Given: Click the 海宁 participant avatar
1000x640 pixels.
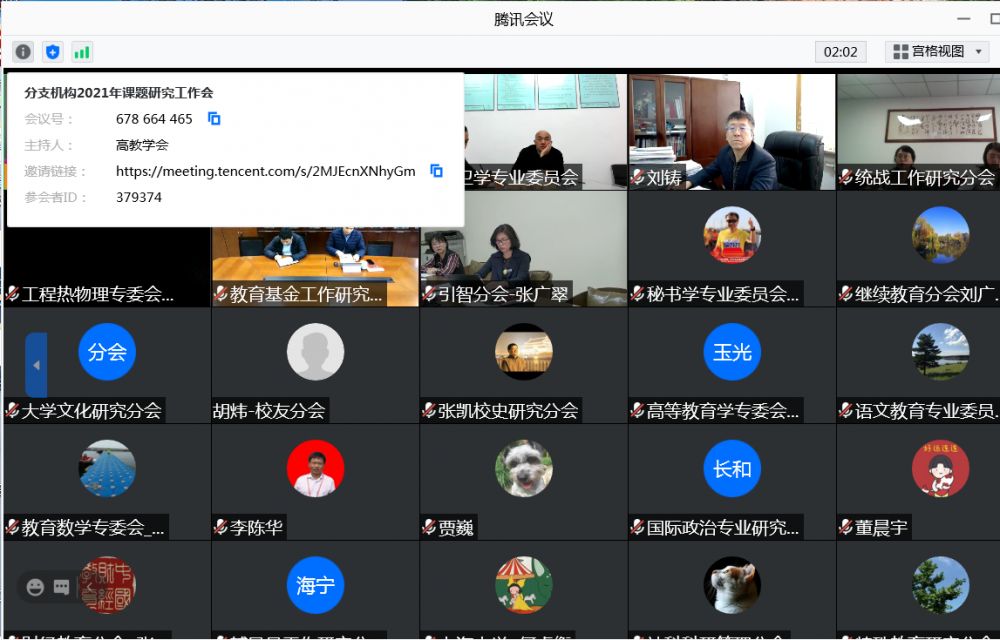Looking at the screenshot, I should (x=315, y=585).
